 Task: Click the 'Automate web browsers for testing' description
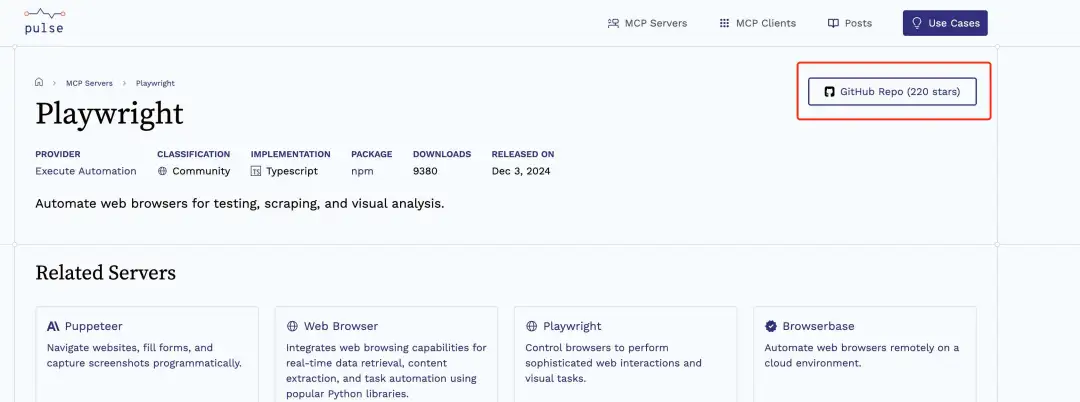pos(240,204)
